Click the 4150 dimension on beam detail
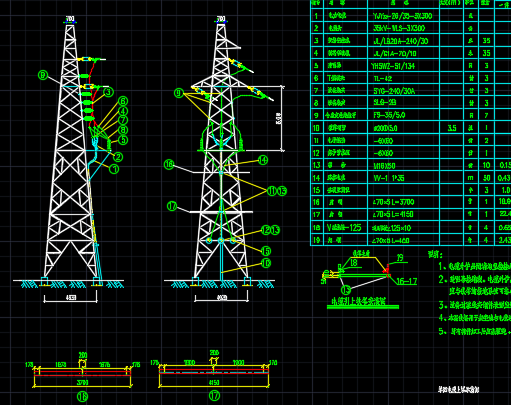Image resolution: width=511 pixels, height=405 pixels. (x=214, y=383)
